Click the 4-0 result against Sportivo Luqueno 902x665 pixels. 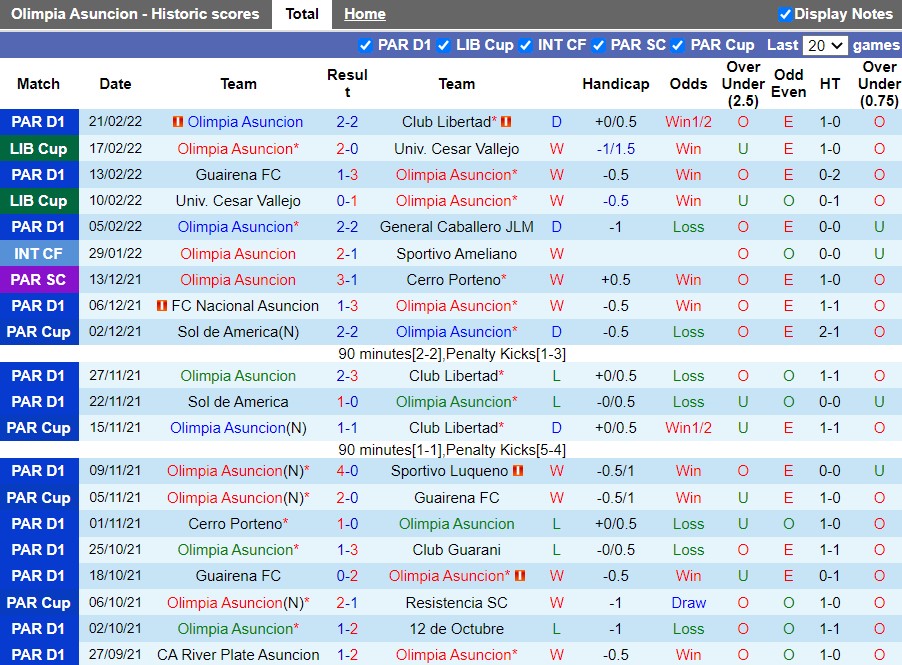347,471
